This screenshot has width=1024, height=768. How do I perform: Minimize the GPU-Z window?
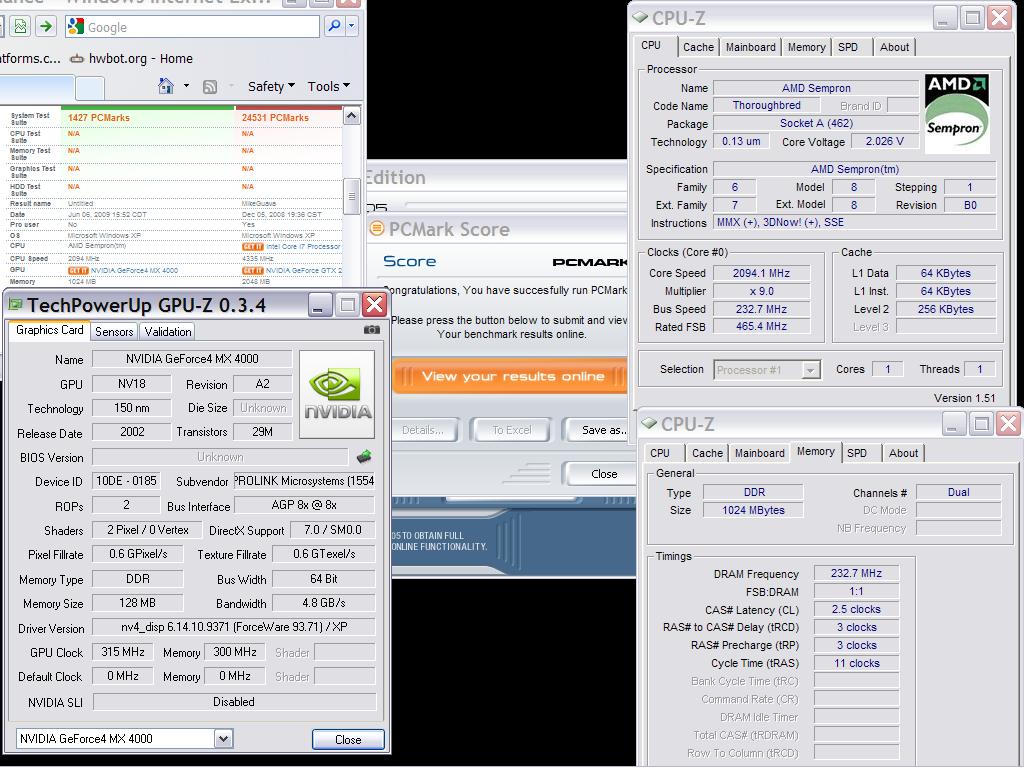(x=319, y=305)
